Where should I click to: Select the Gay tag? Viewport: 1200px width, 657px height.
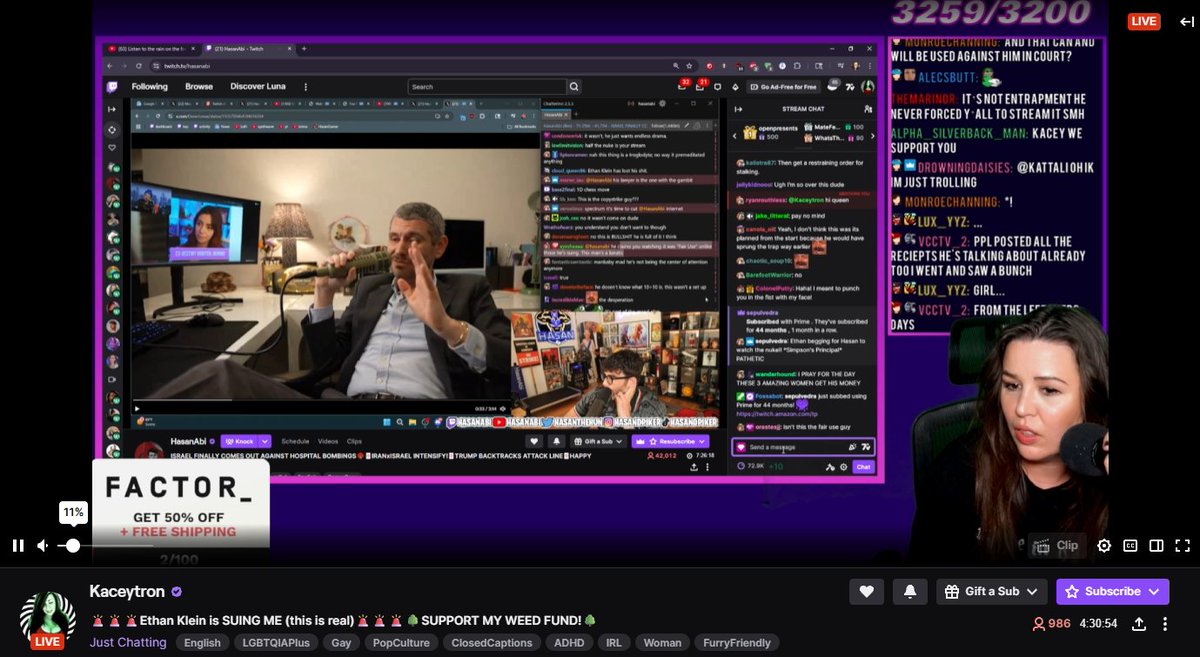click(341, 643)
